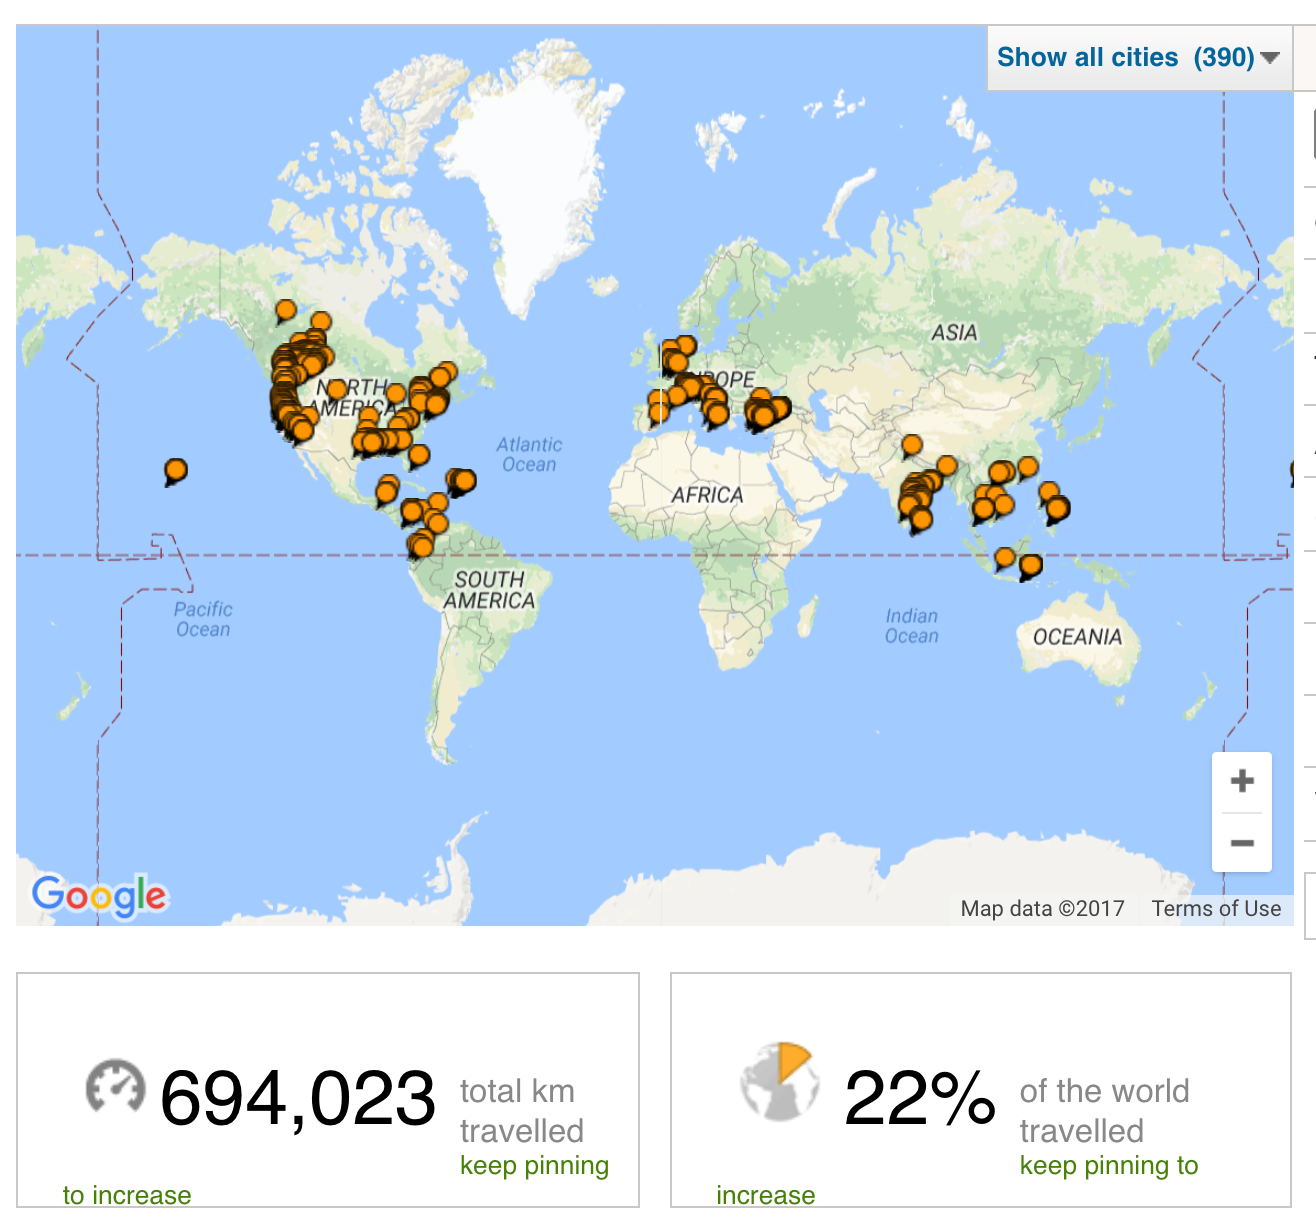Click the SOUTH AMERICA map label
Image resolution: width=1316 pixels, height=1230 pixels.
(x=489, y=590)
